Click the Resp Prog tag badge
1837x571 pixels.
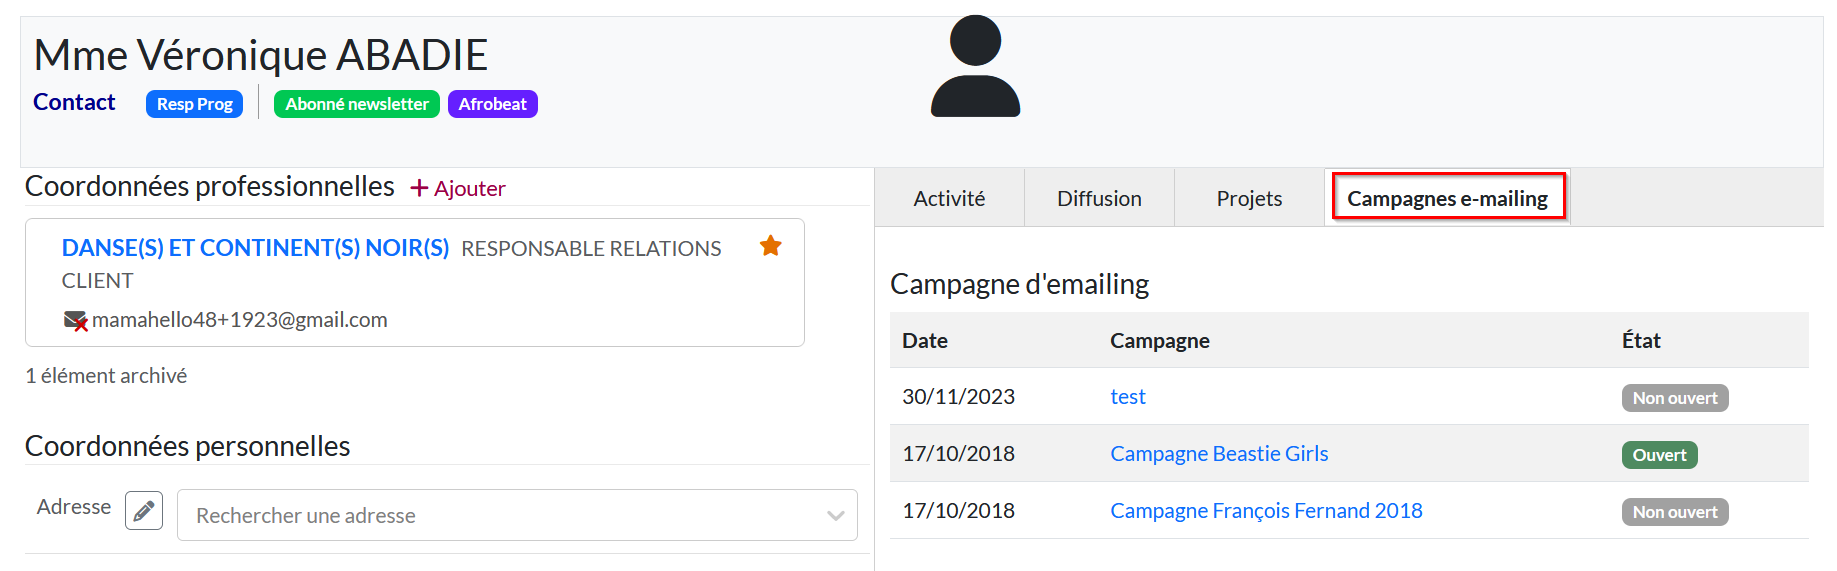[194, 104]
